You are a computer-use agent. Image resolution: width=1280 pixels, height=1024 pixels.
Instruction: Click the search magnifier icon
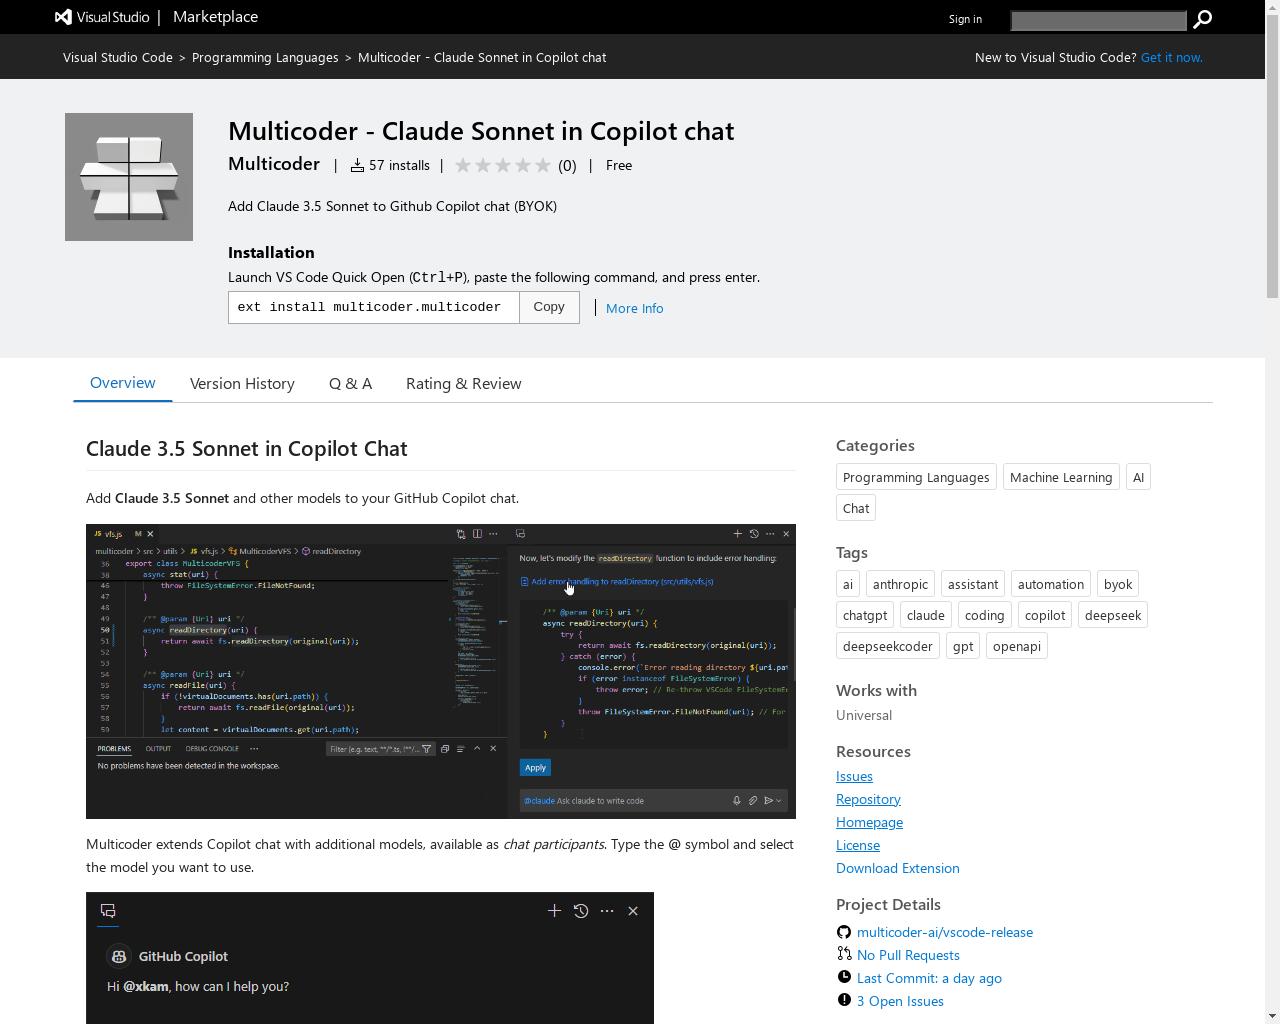1203,19
